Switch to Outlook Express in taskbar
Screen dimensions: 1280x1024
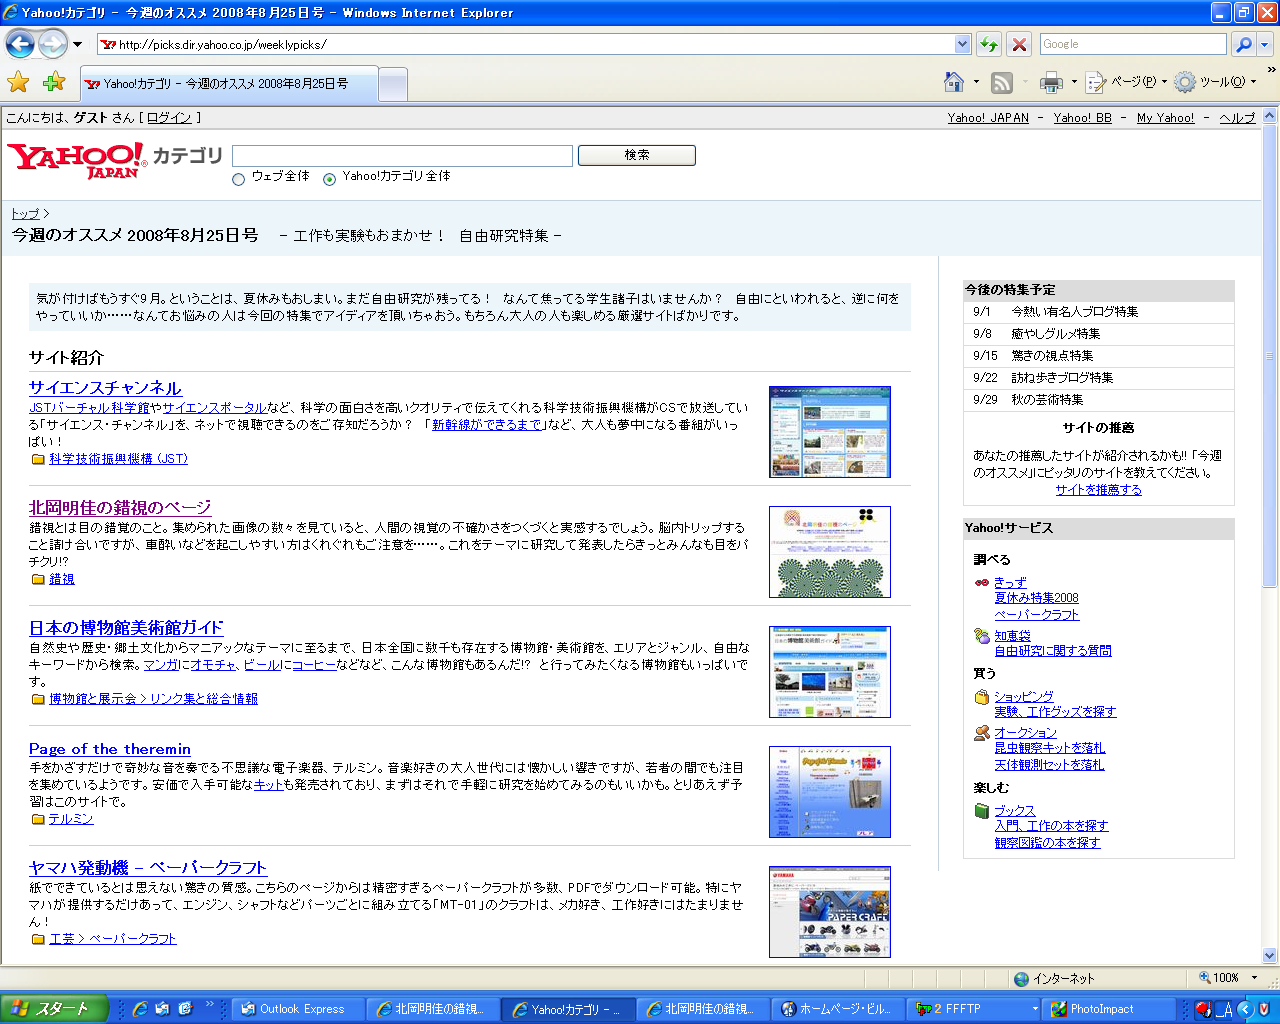[x=297, y=1009]
